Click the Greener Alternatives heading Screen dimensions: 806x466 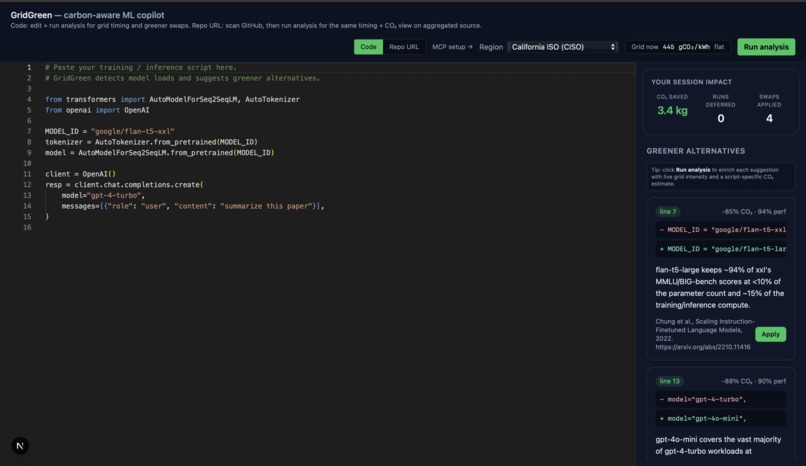(695, 151)
